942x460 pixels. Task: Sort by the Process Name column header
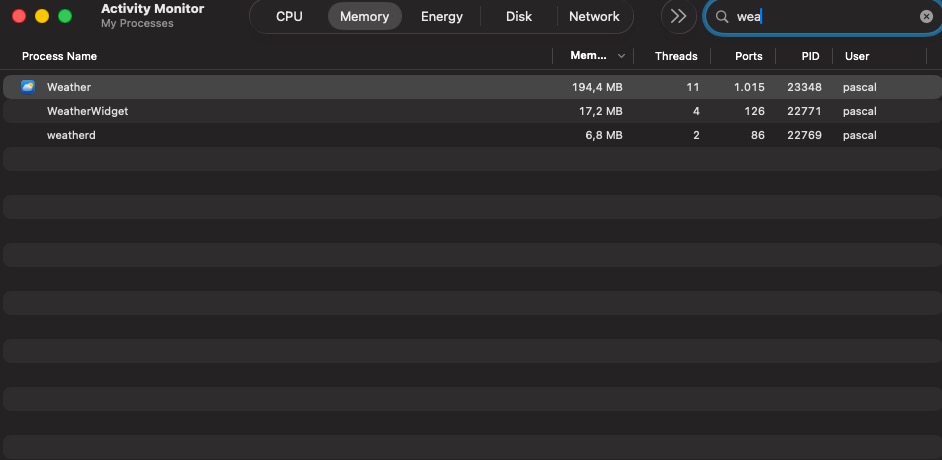coord(59,56)
